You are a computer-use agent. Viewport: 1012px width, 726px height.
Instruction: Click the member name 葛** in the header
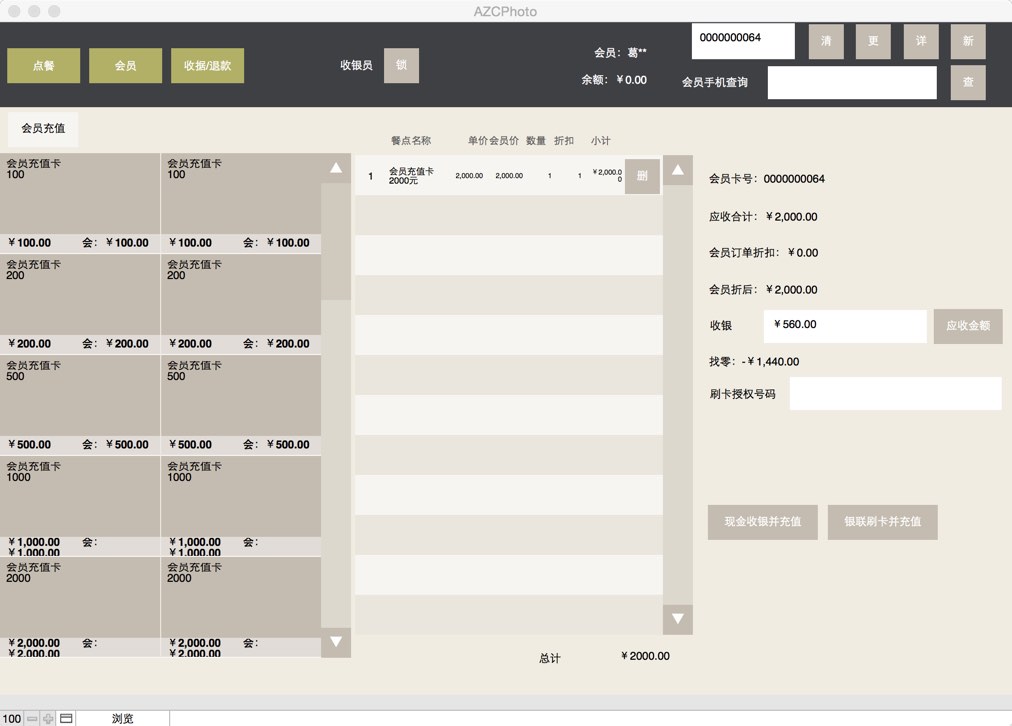(x=637, y=53)
